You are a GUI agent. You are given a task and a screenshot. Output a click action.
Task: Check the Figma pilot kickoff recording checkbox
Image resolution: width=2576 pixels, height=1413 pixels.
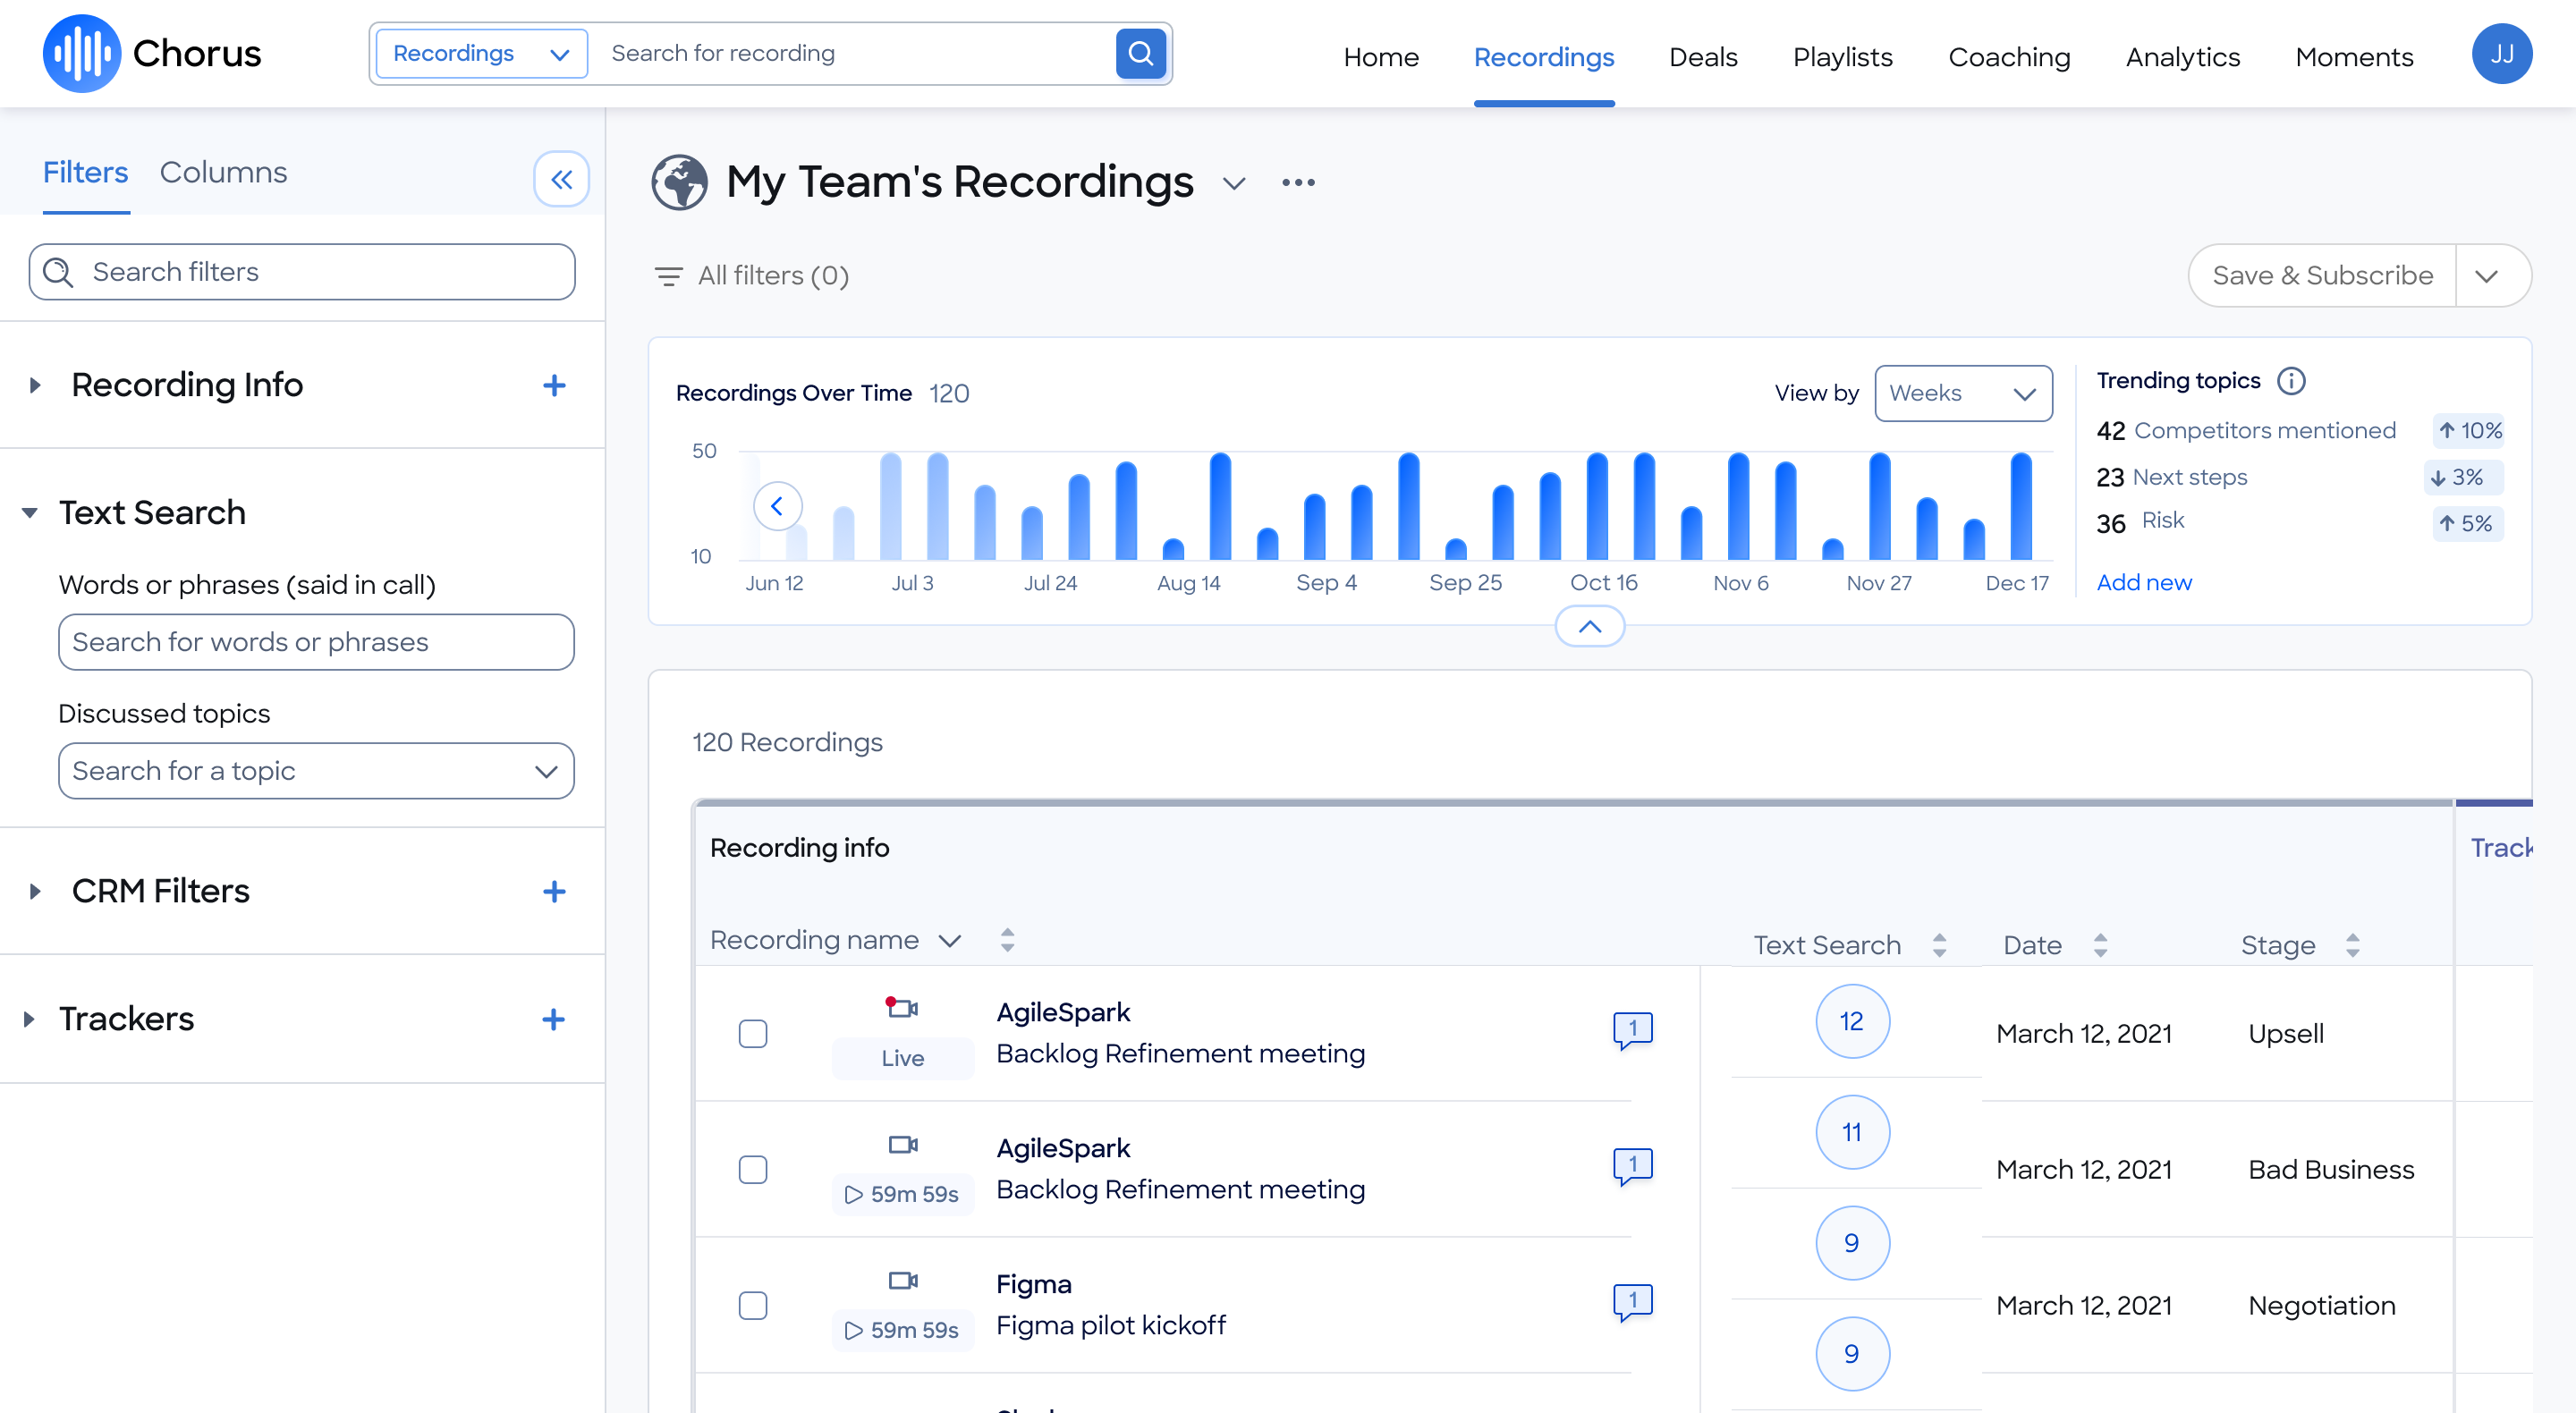coord(753,1305)
